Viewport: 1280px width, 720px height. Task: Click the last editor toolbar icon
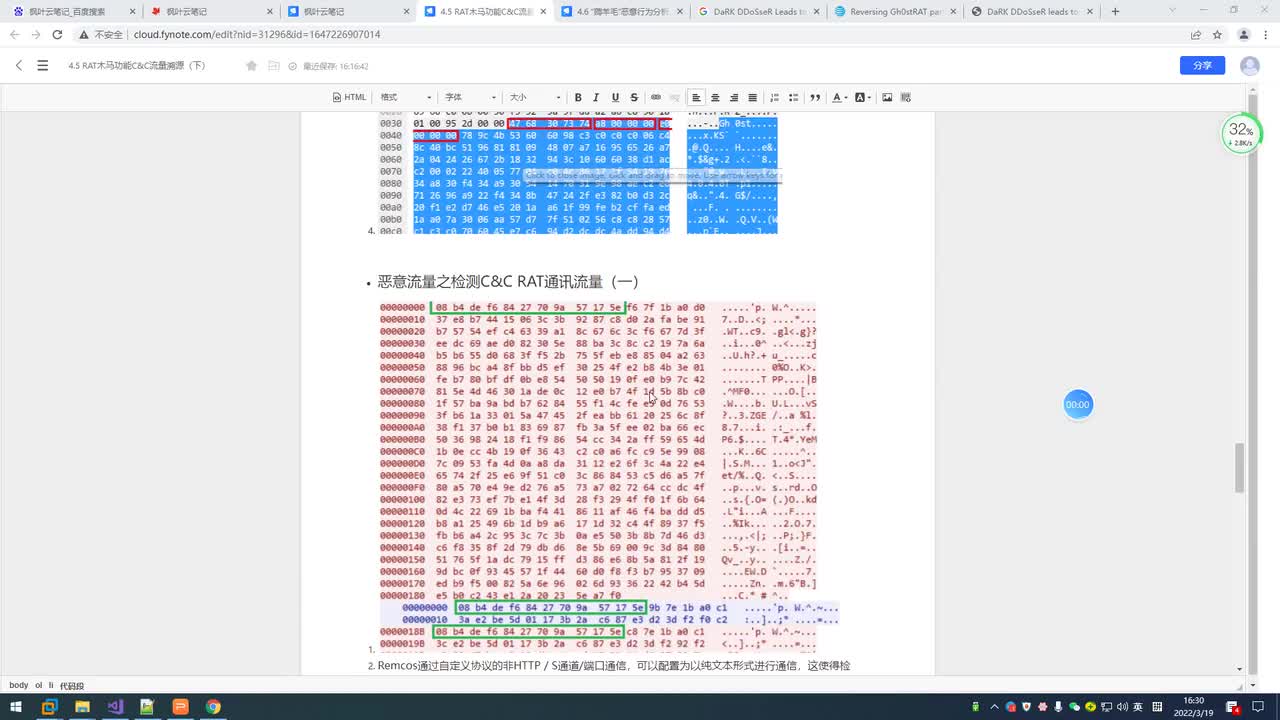coord(906,97)
